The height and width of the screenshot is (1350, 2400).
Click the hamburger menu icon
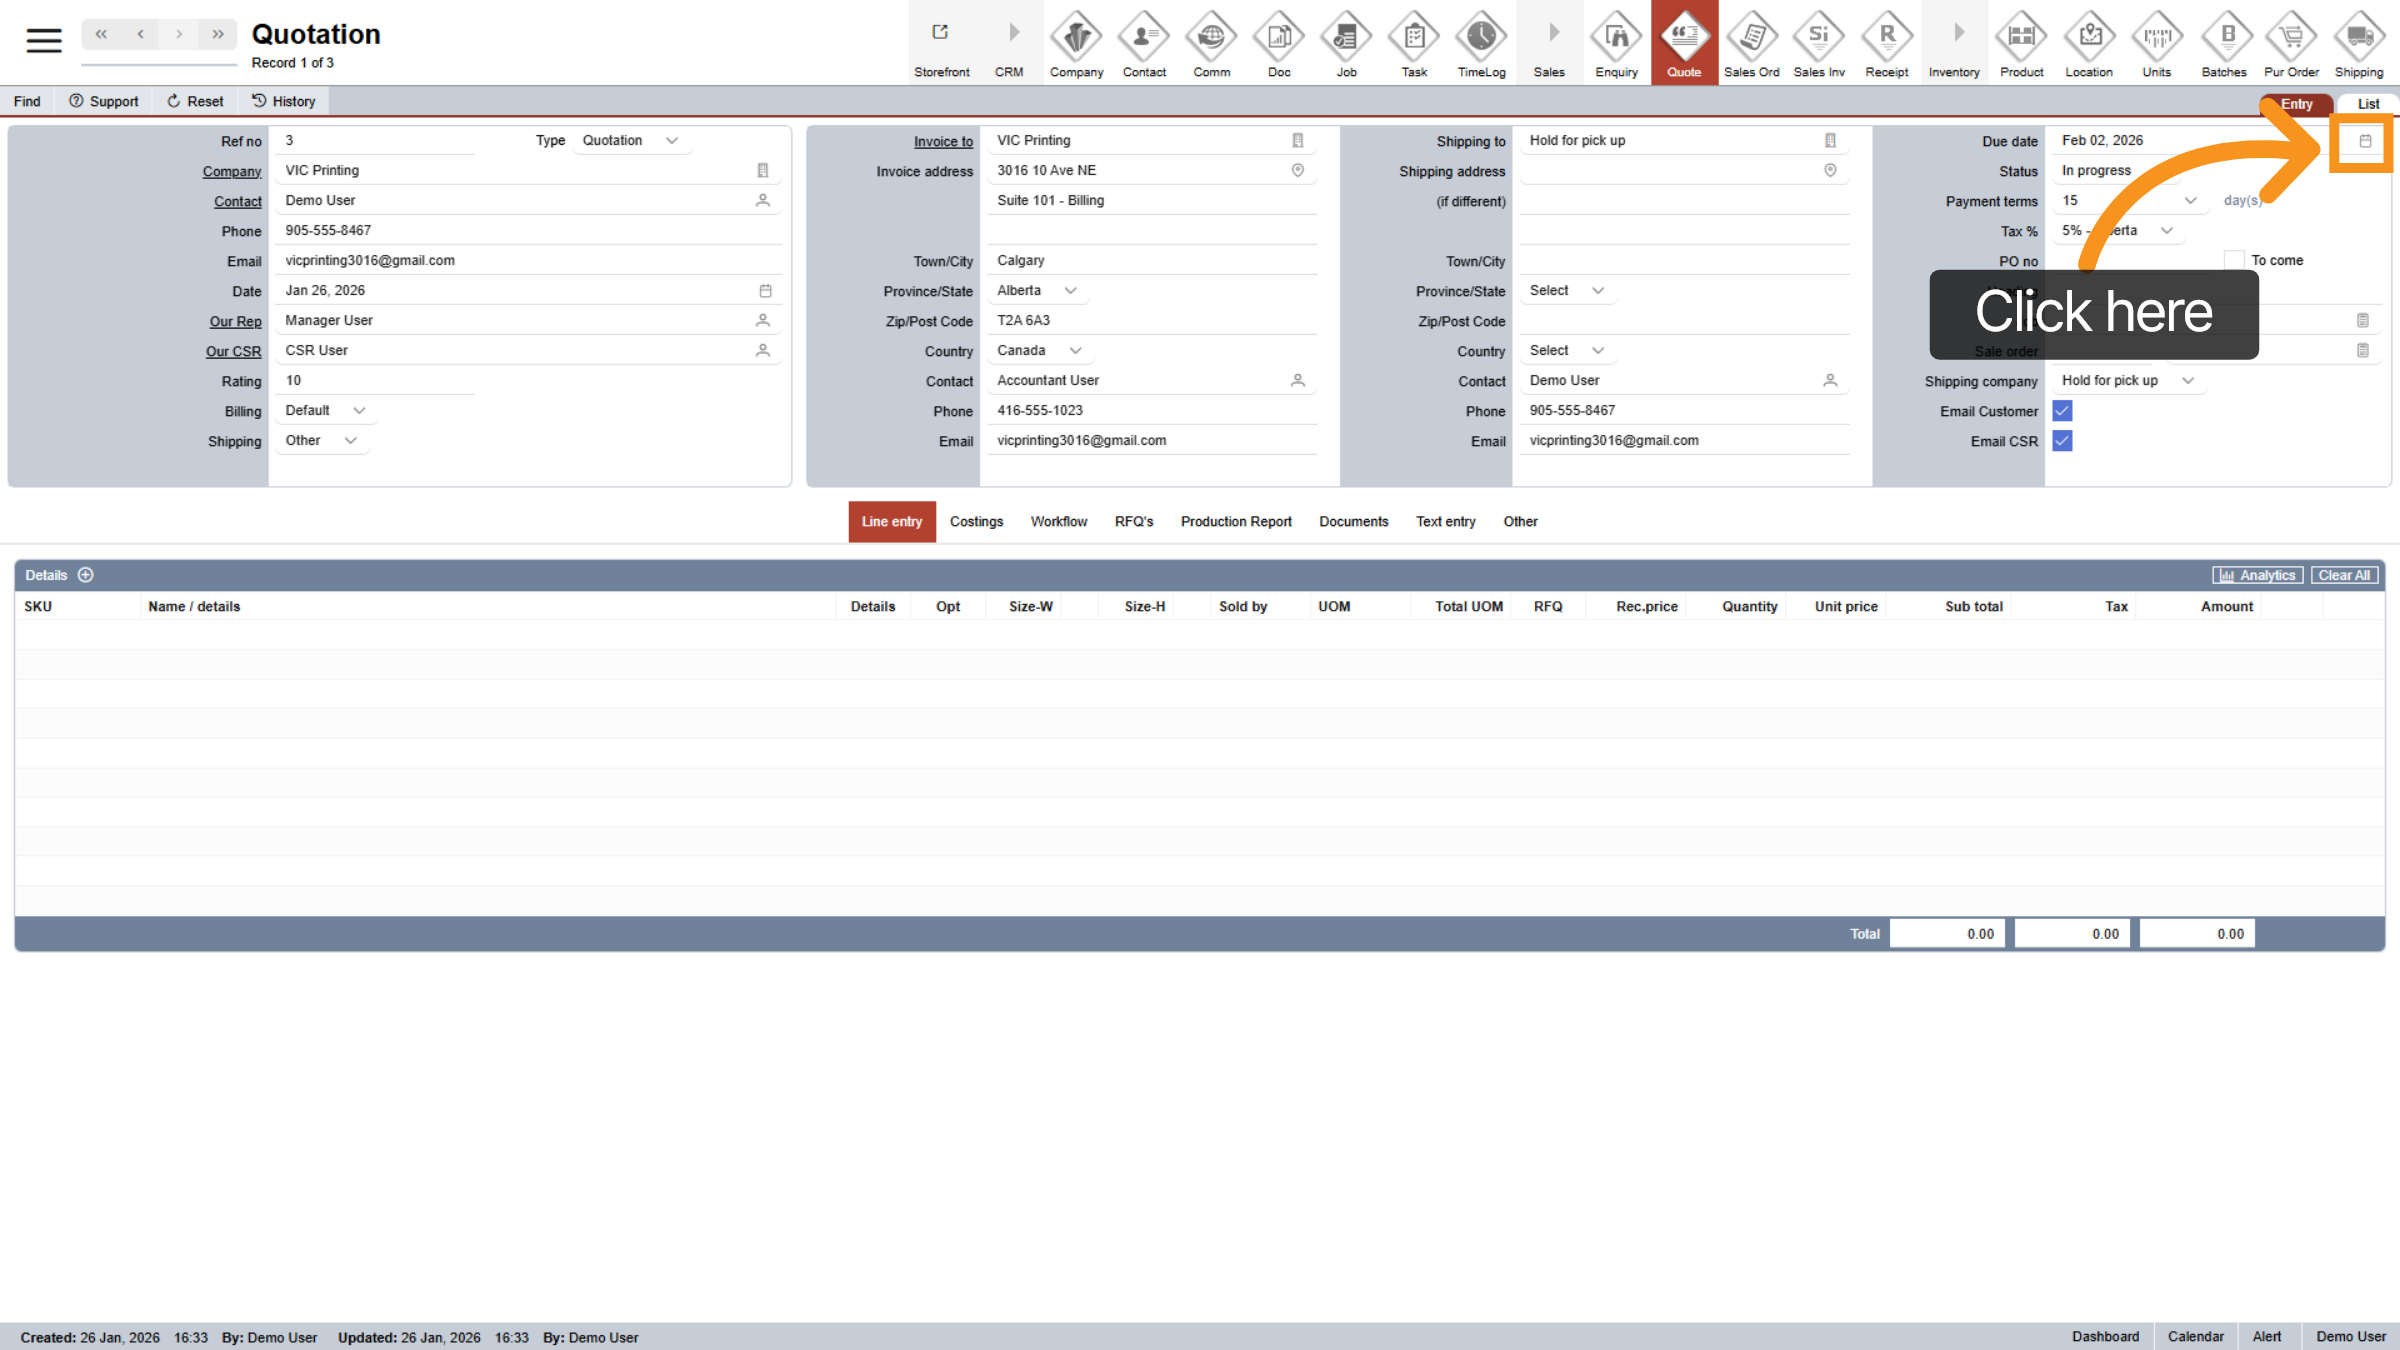click(x=44, y=40)
